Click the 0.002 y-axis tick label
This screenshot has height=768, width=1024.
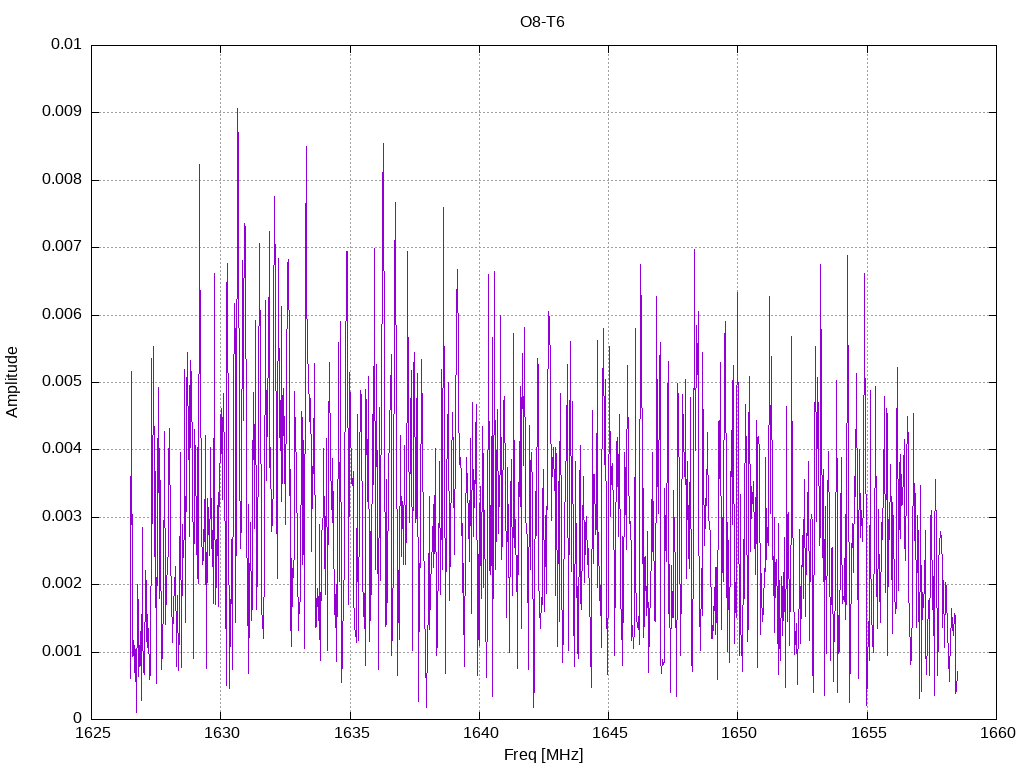[x=62, y=584]
